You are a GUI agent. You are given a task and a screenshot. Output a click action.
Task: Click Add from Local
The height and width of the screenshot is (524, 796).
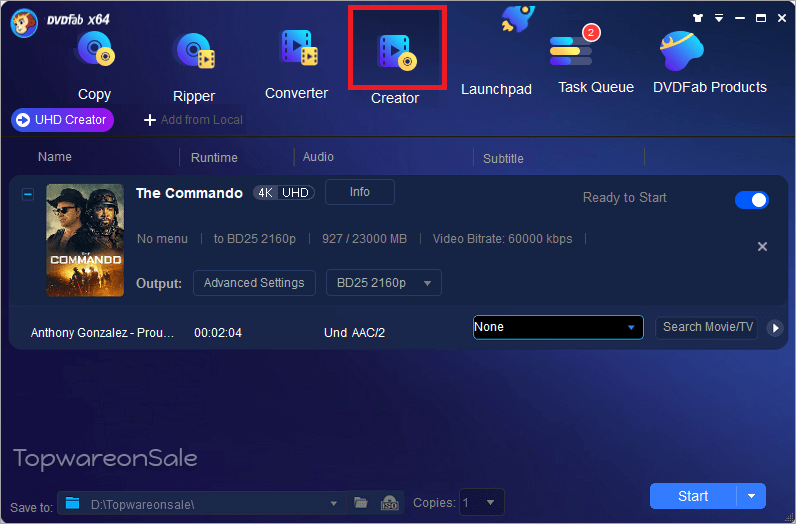click(x=193, y=120)
